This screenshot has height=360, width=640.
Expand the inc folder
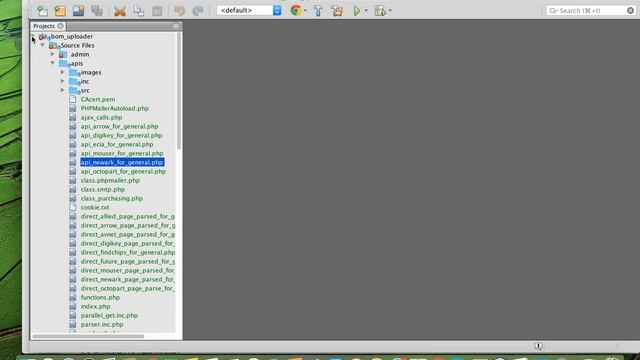pyautogui.click(x=62, y=81)
